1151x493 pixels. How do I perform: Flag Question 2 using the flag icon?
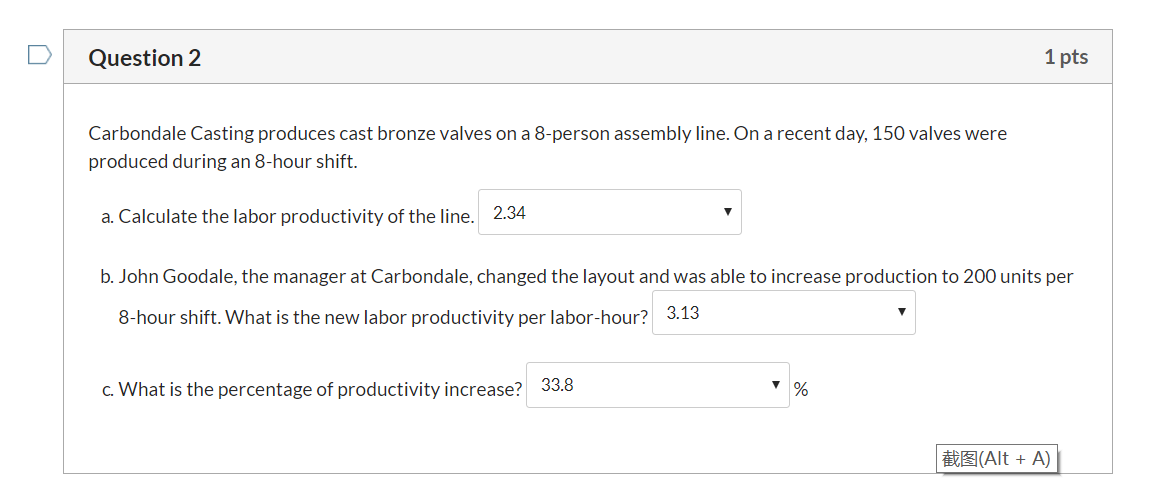click(x=40, y=55)
